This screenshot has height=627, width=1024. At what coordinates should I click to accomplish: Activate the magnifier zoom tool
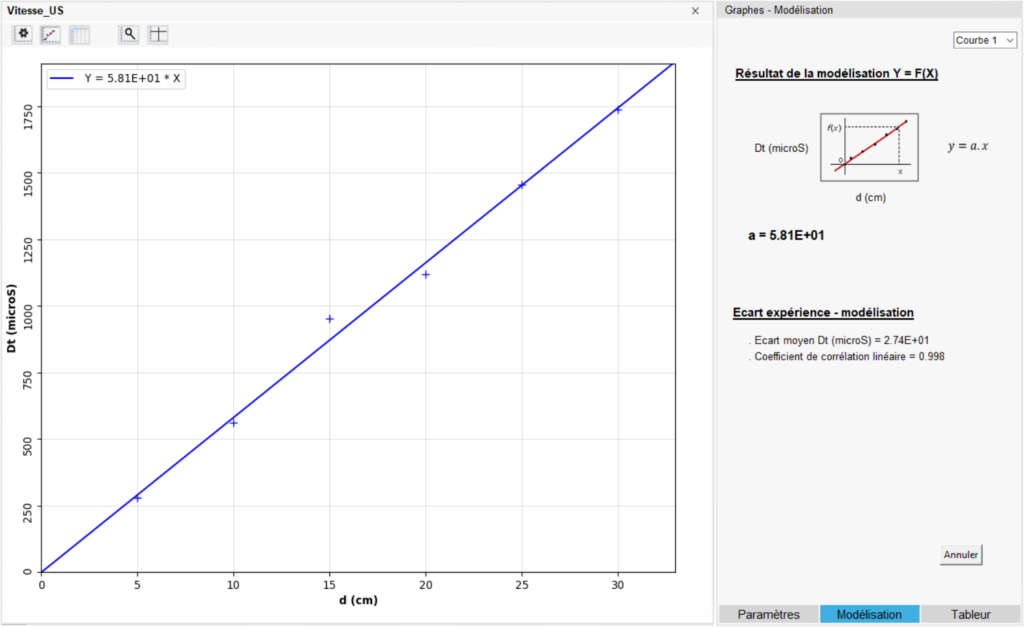(x=129, y=34)
